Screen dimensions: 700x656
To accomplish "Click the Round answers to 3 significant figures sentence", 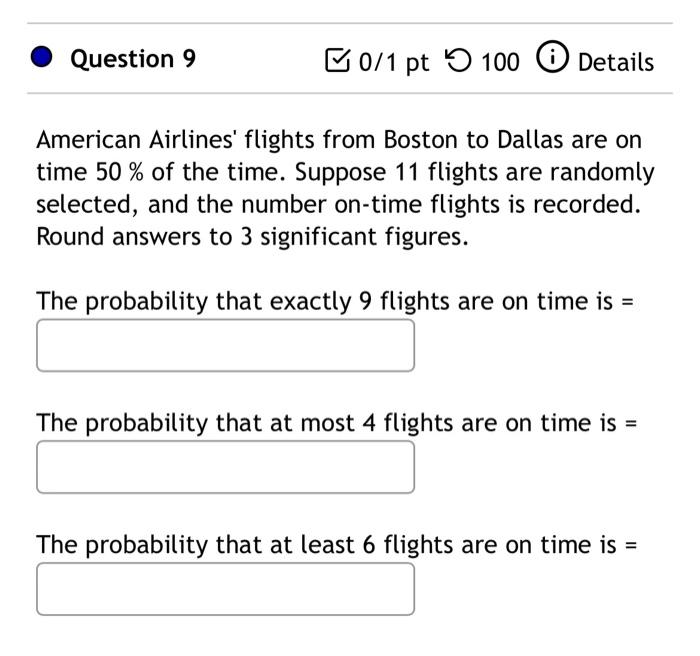I will pos(252,236).
